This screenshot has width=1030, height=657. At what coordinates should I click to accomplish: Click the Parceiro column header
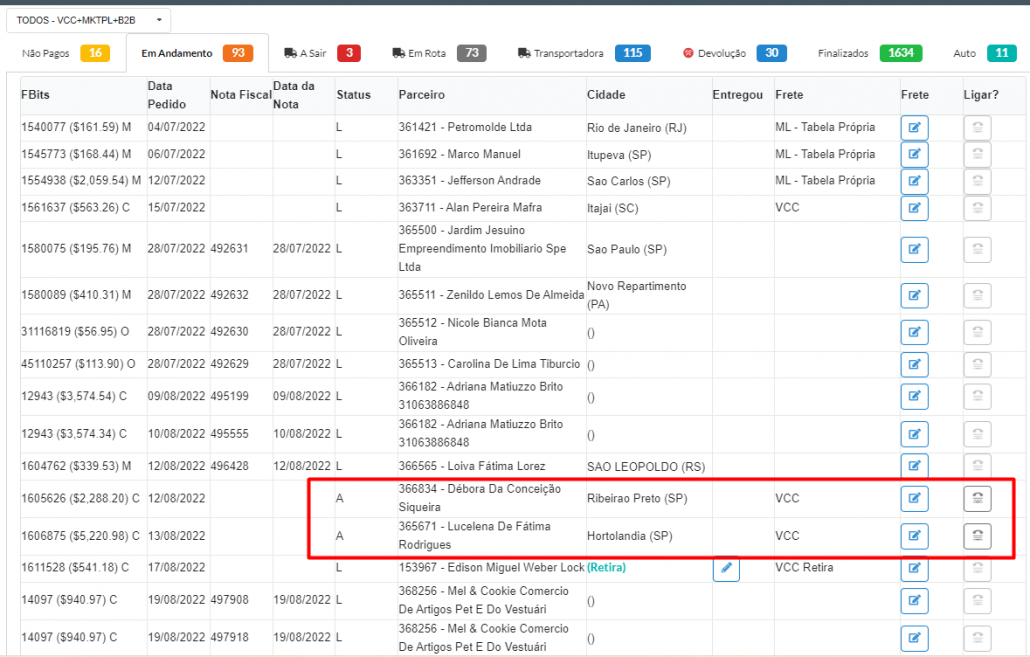421,95
